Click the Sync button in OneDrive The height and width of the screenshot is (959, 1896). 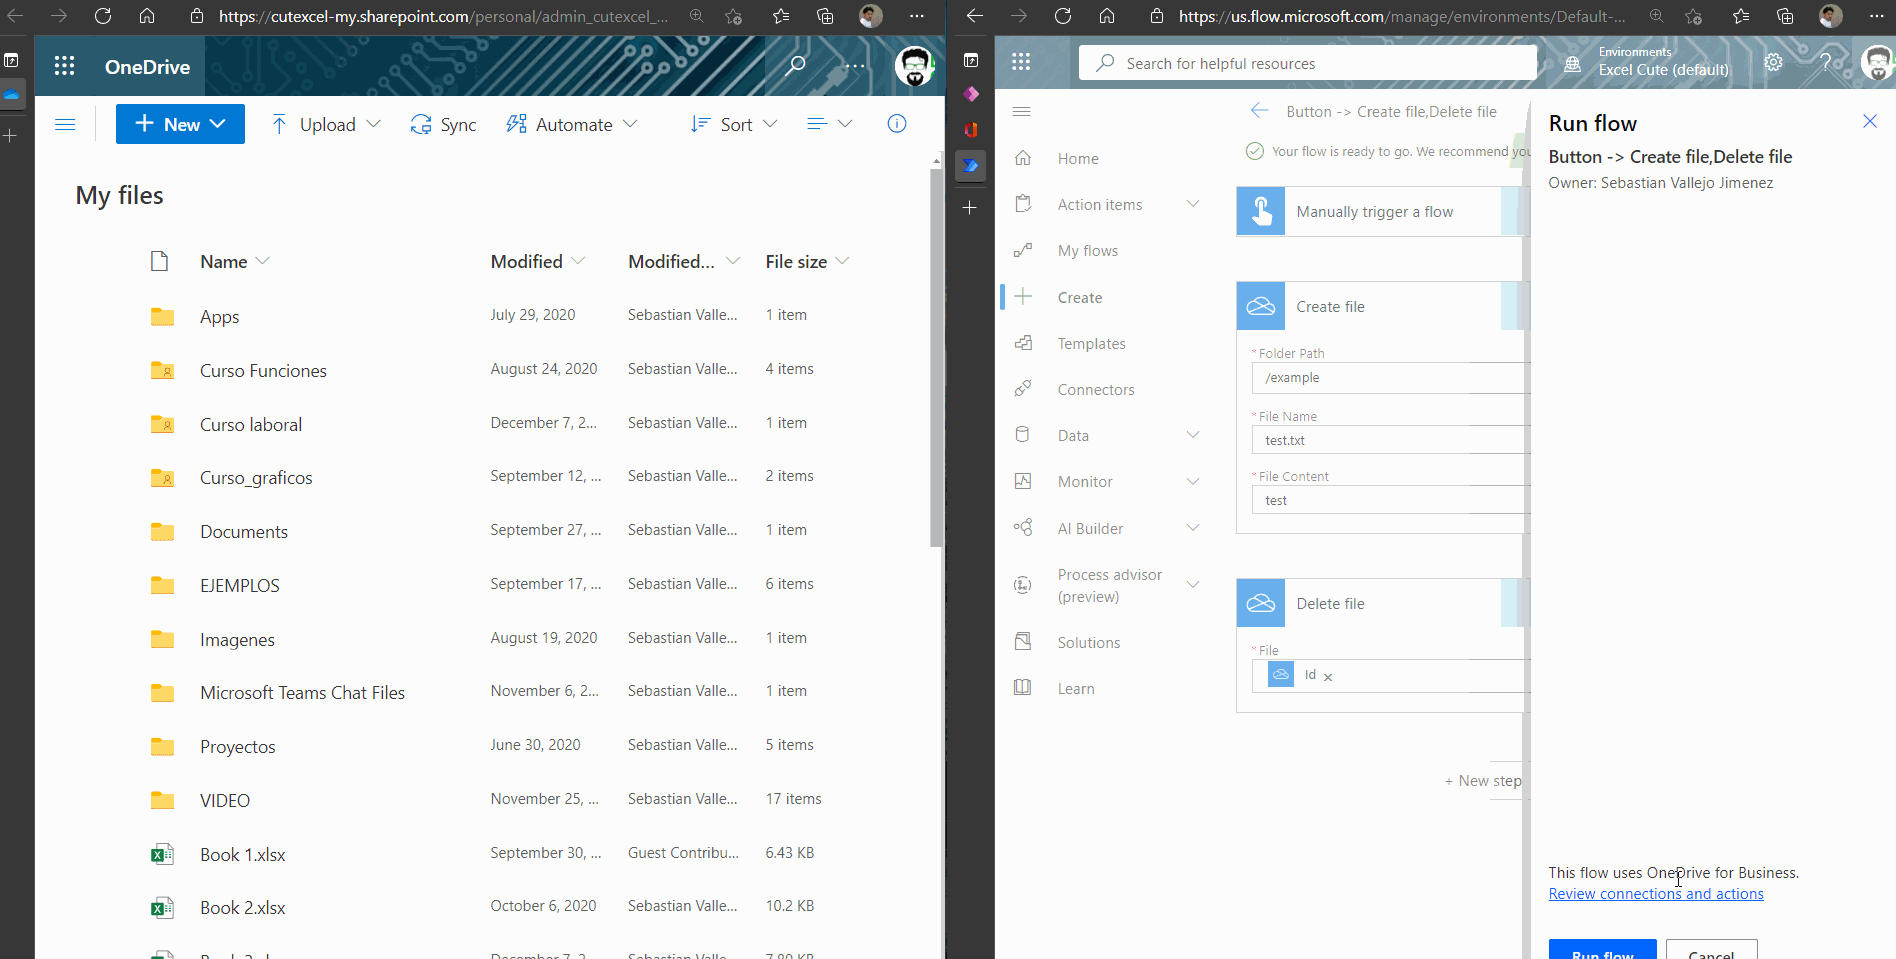[443, 124]
